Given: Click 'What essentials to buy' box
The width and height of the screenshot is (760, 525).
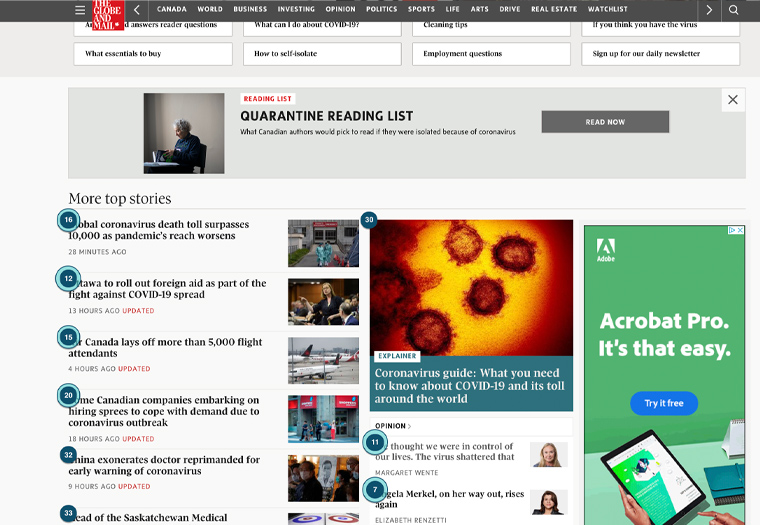Looking at the screenshot, I should [x=153, y=54].
